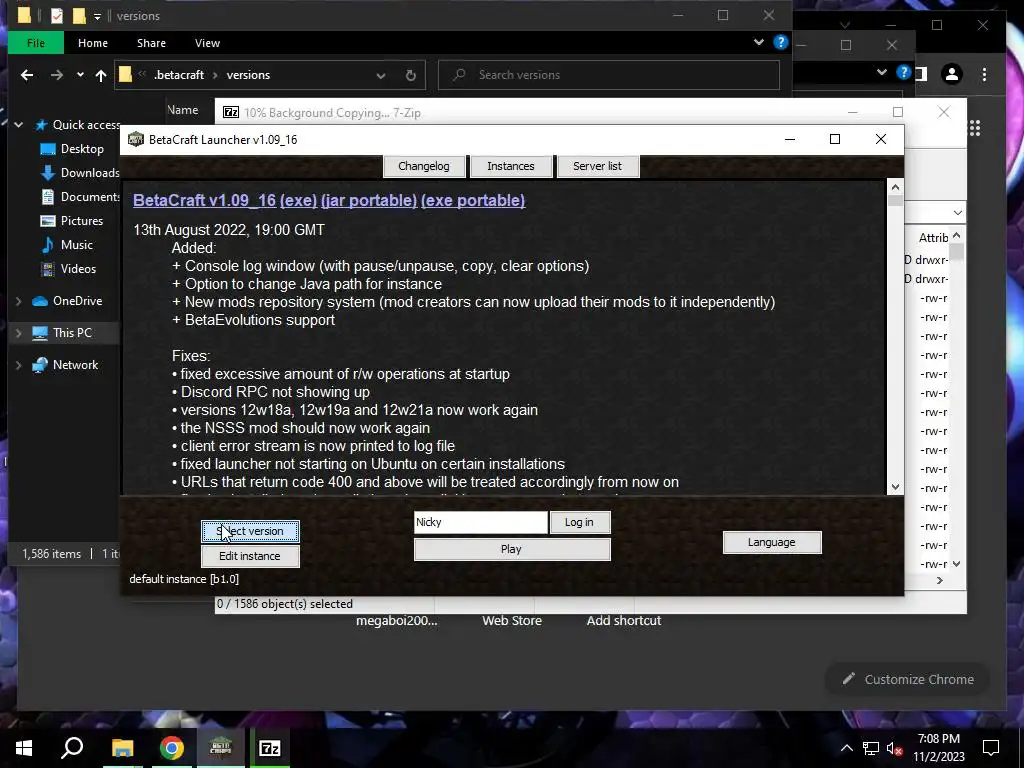Open the Home ribbon tab in File Explorer

(93, 43)
